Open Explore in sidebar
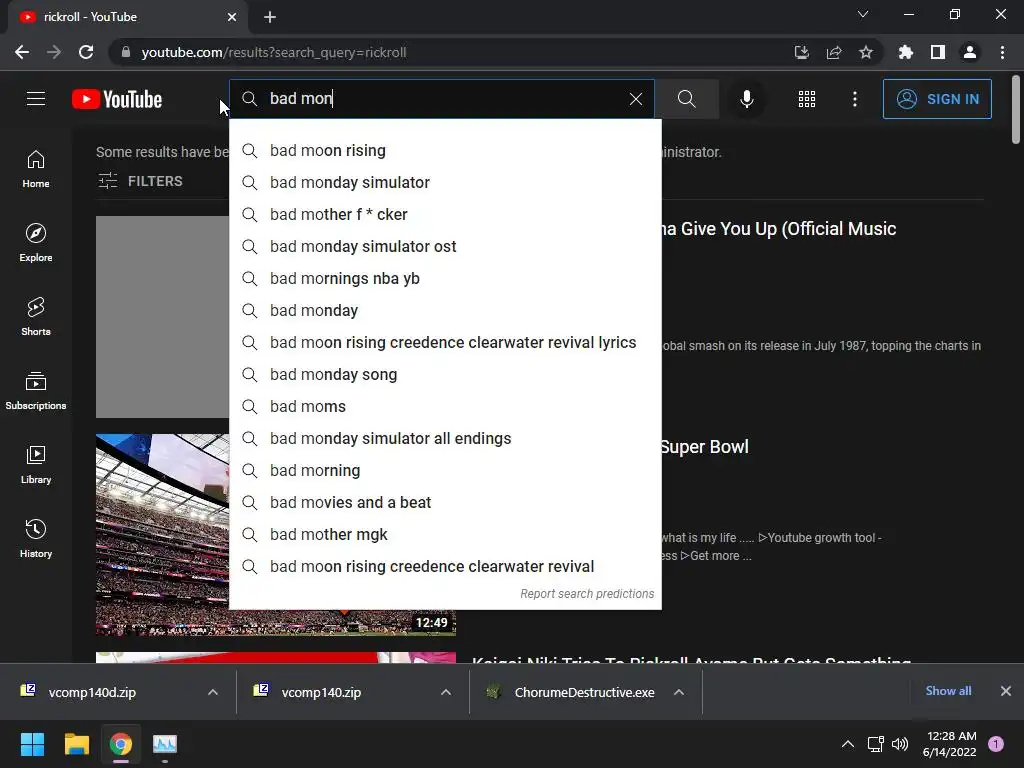This screenshot has height=768, width=1024. click(36, 243)
